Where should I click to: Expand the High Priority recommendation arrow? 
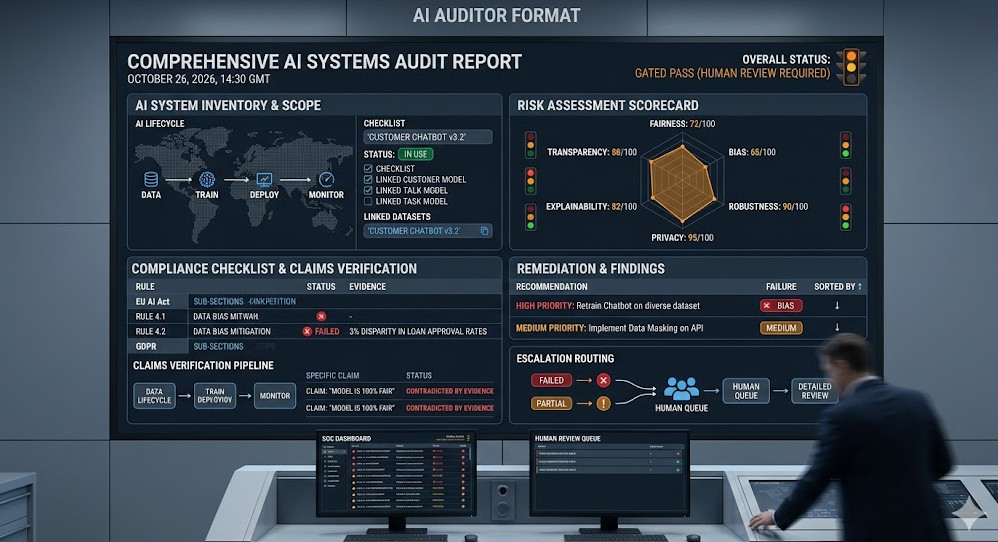pos(837,306)
